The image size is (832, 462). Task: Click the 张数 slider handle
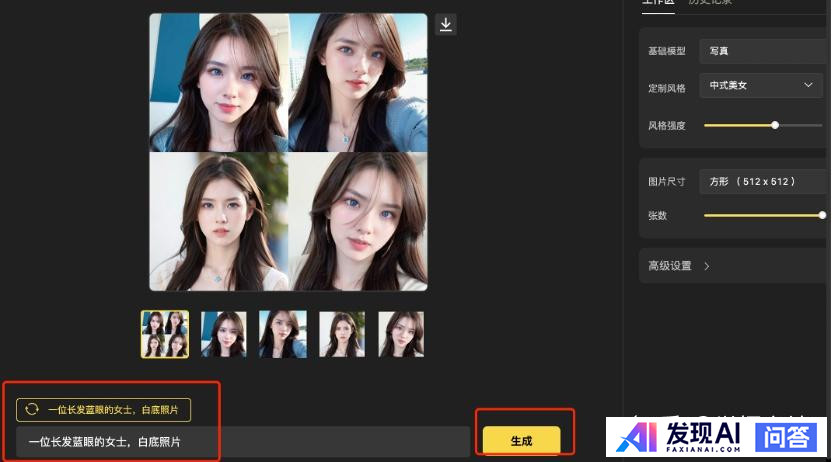coord(822,215)
